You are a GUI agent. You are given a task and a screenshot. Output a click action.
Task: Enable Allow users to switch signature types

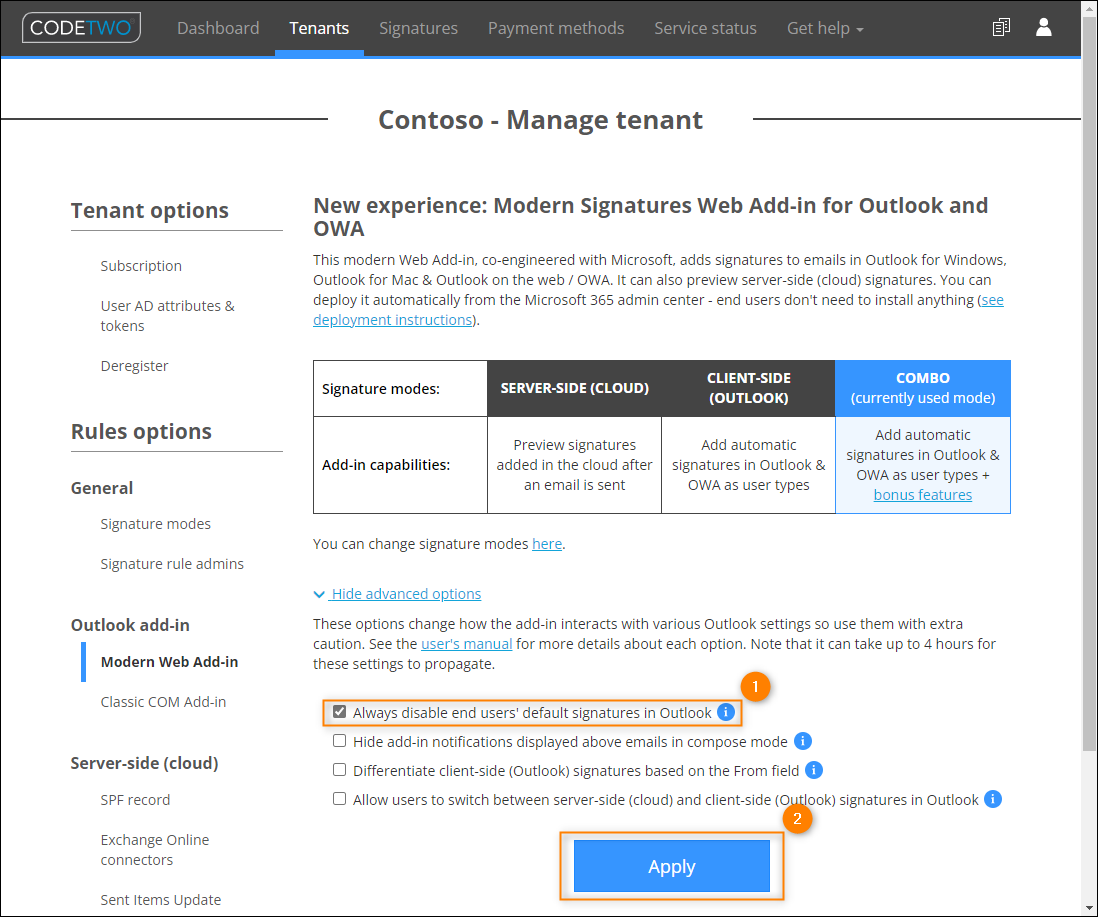340,799
